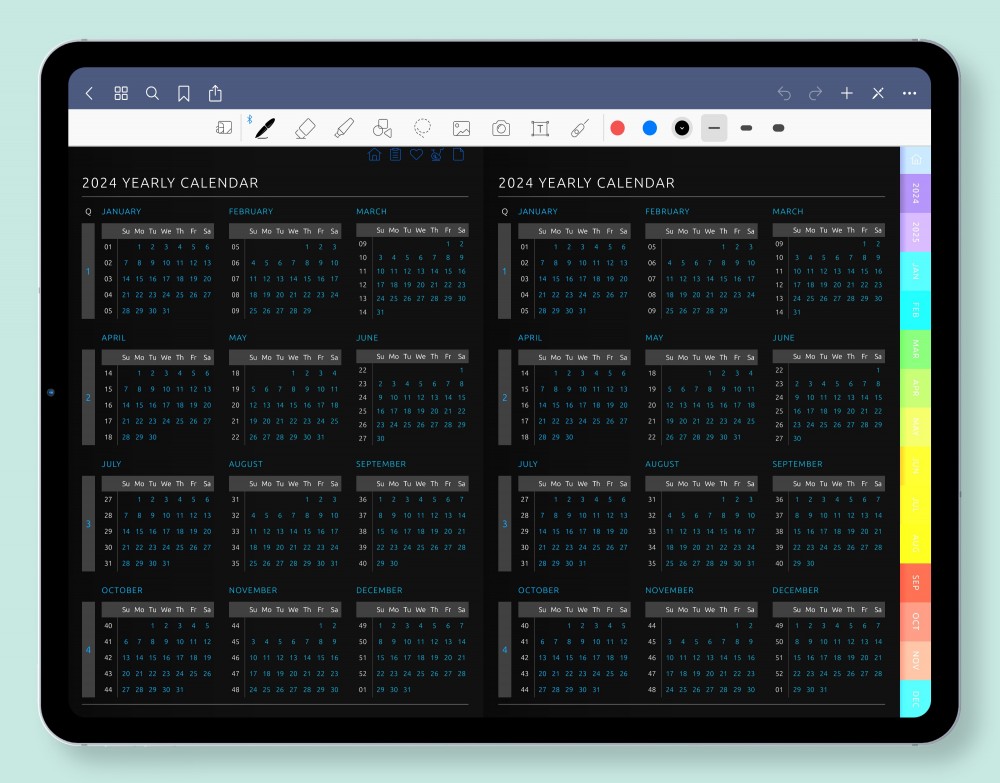Select the Eraser tool
The height and width of the screenshot is (783, 1000).
(x=305, y=128)
